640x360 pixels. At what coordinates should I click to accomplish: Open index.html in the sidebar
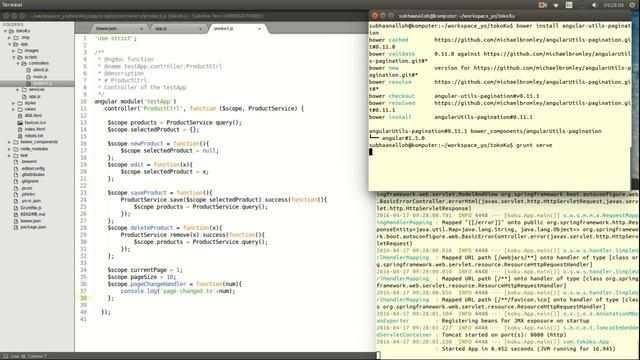tap(34, 129)
